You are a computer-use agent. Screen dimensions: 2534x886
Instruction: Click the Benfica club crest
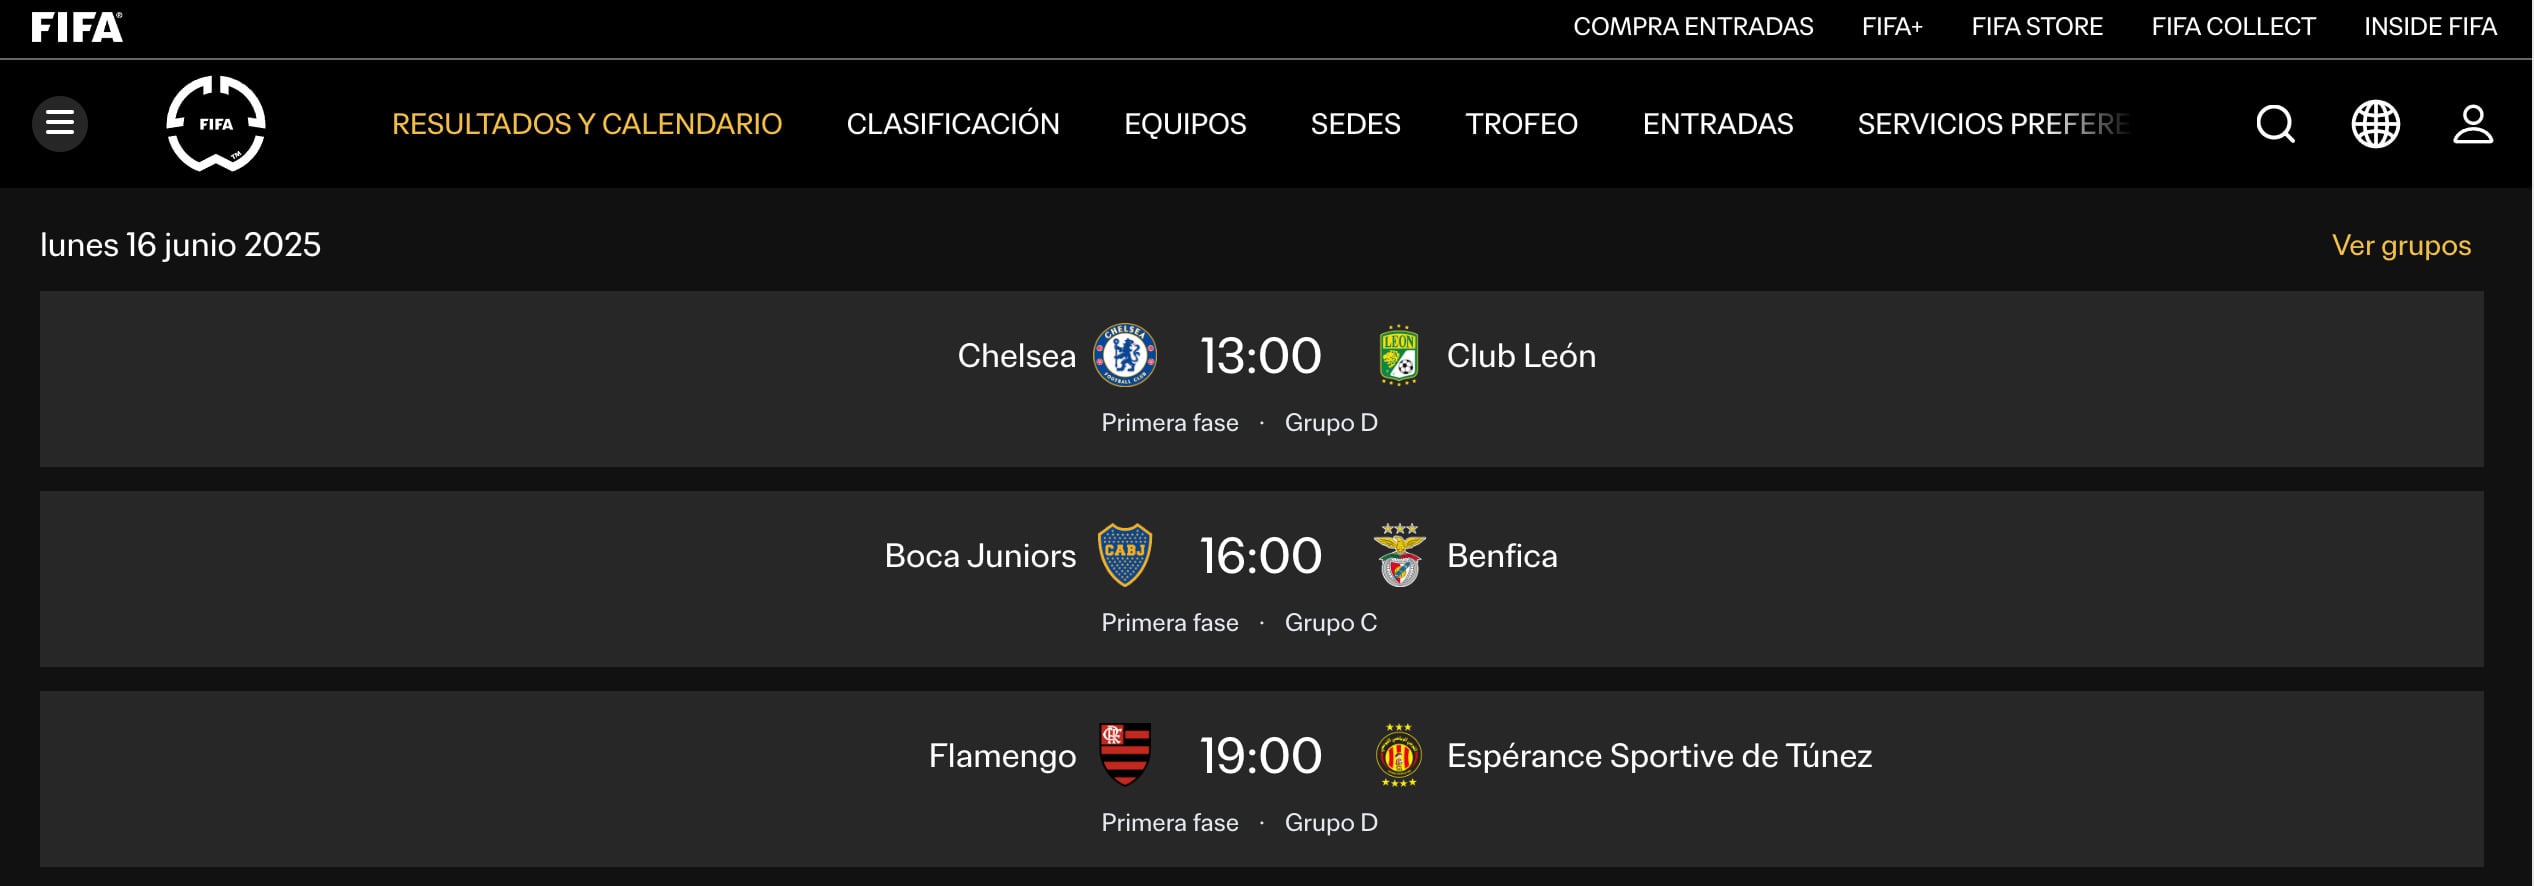(x=1399, y=555)
